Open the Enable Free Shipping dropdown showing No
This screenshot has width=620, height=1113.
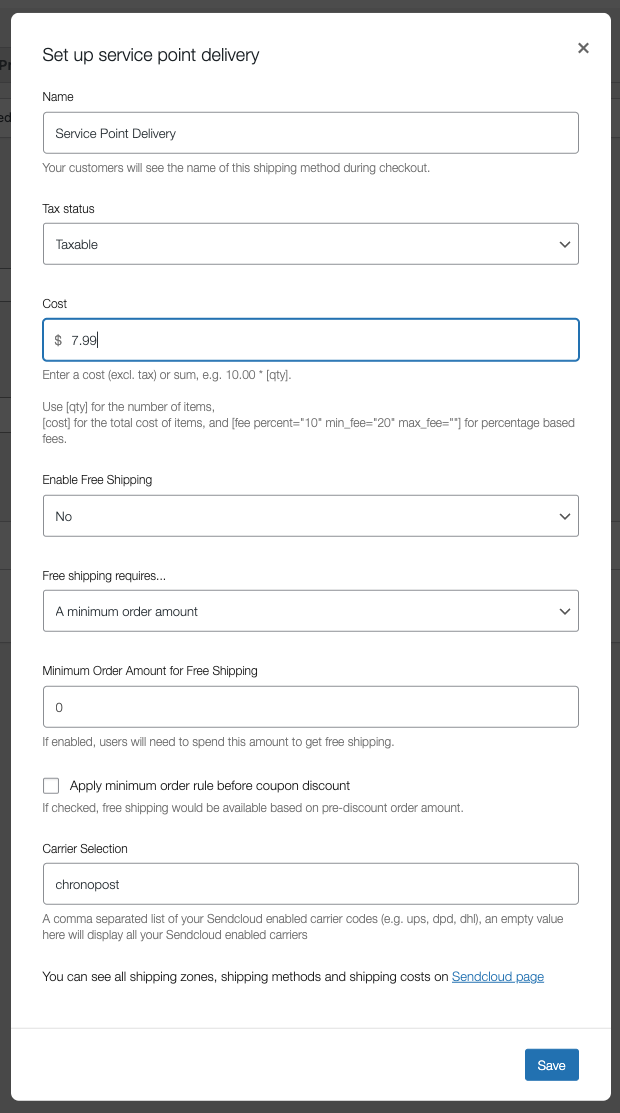(x=311, y=516)
